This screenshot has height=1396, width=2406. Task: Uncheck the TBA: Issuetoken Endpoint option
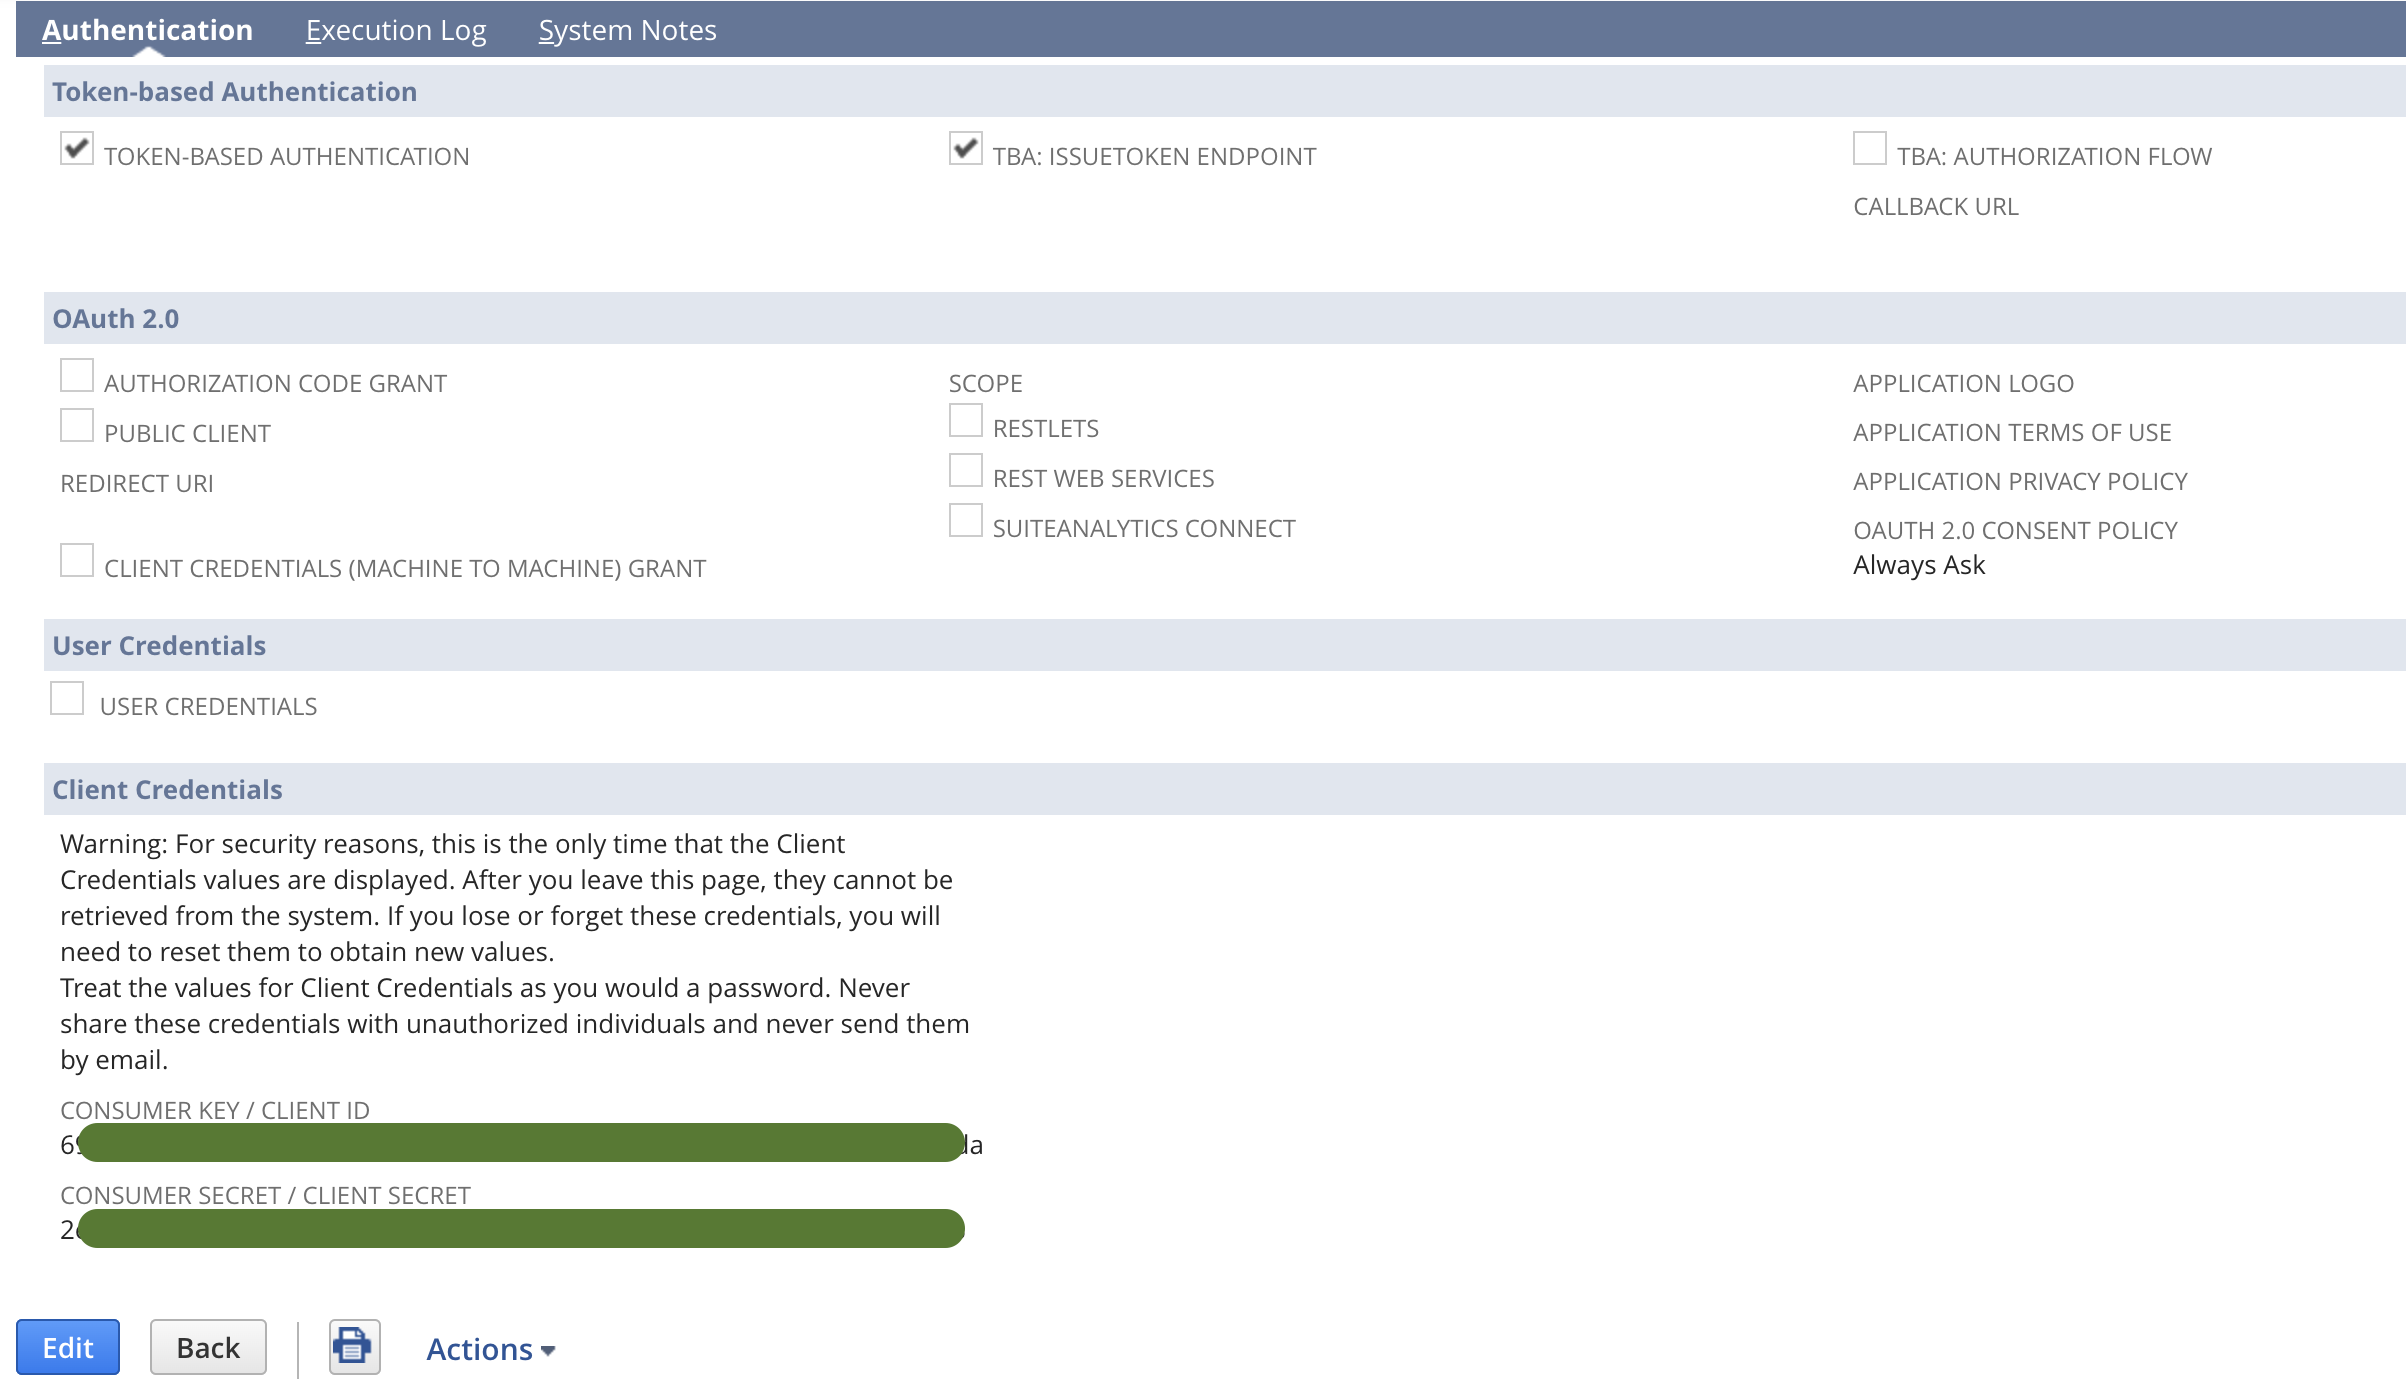point(965,148)
